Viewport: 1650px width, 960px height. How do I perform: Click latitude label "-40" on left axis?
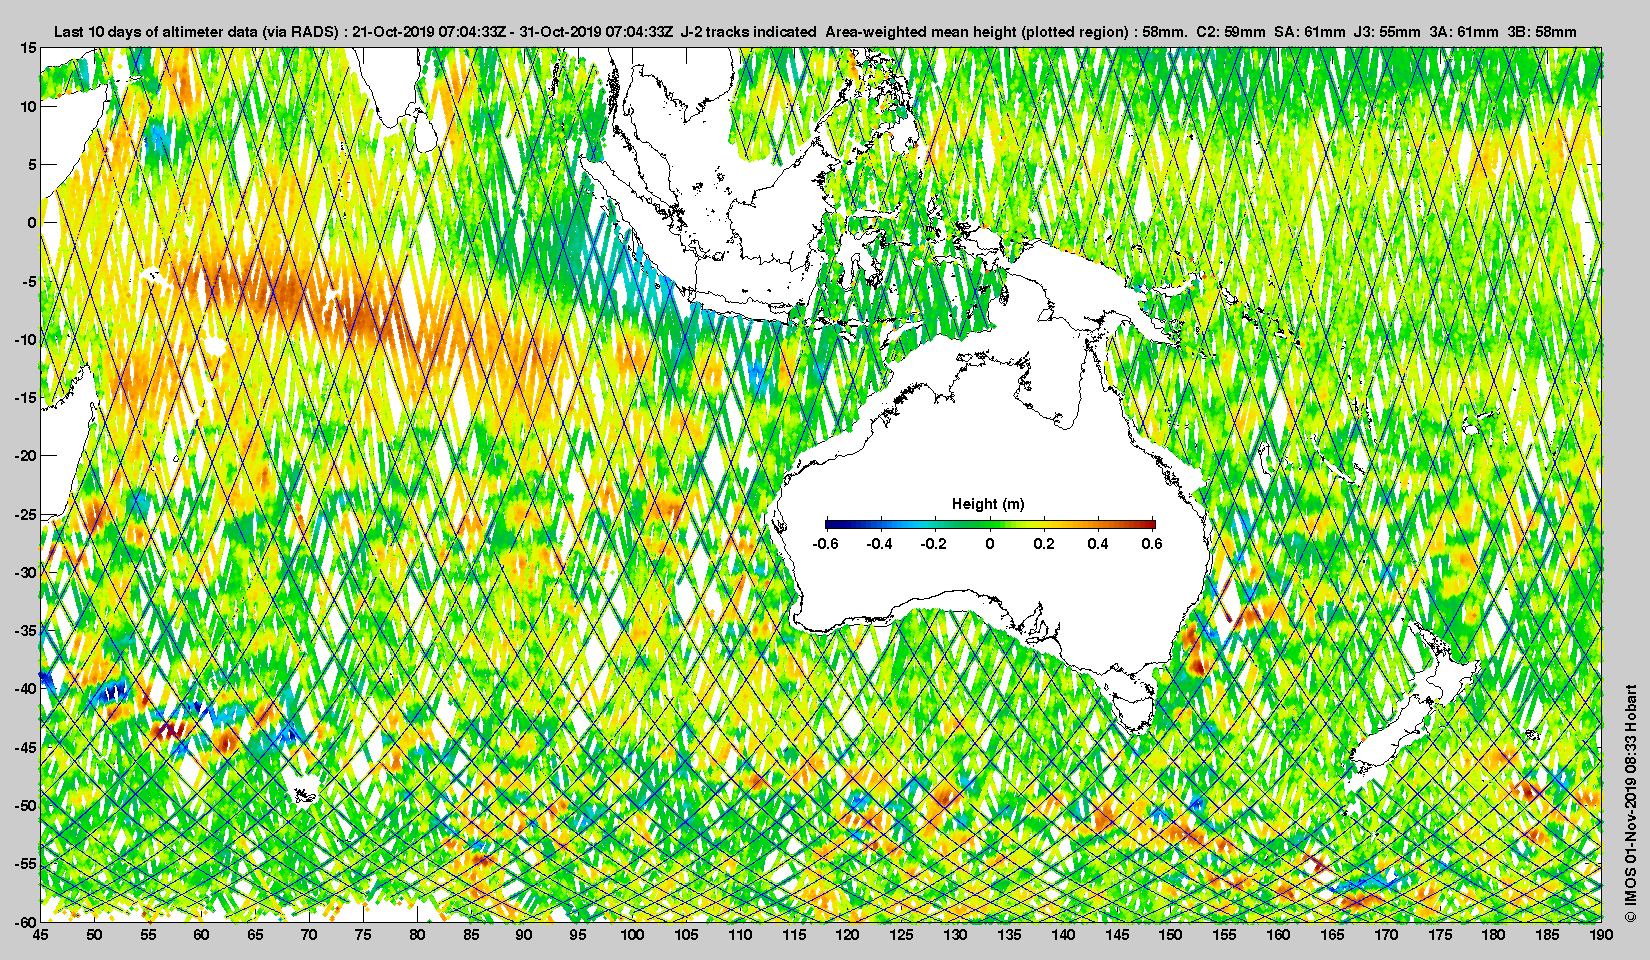click(26, 689)
